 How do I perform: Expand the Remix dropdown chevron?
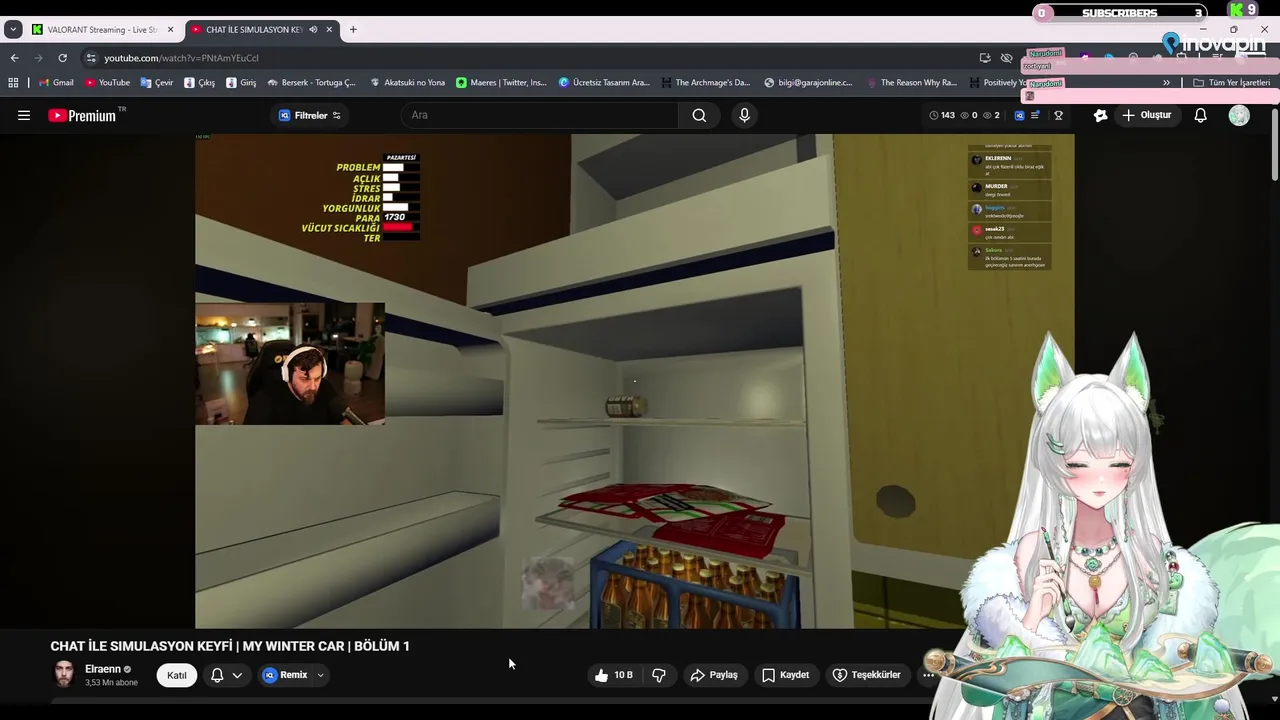click(320, 675)
